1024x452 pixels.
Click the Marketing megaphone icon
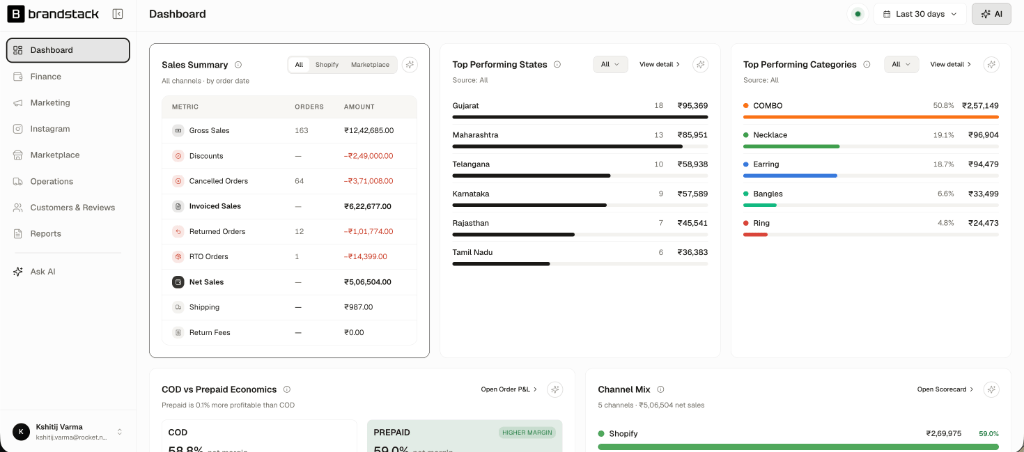pyautogui.click(x=18, y=103)
